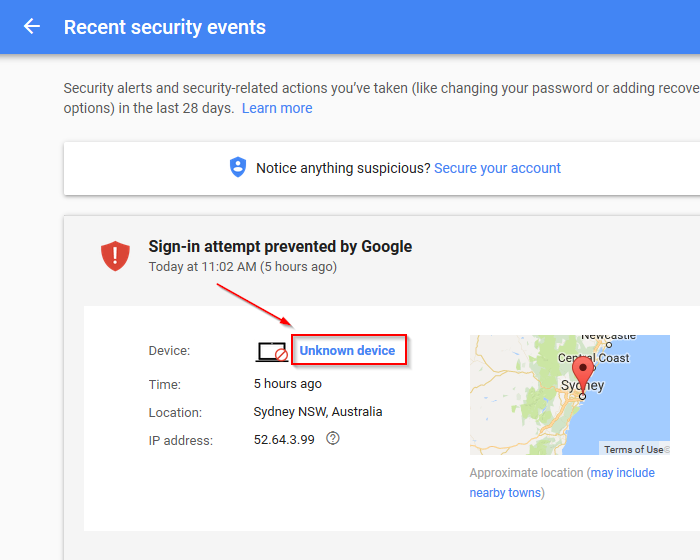700x560 pixels.
Task: Click the Sydney NSW, Australia location text
Action: click(318, 411)
